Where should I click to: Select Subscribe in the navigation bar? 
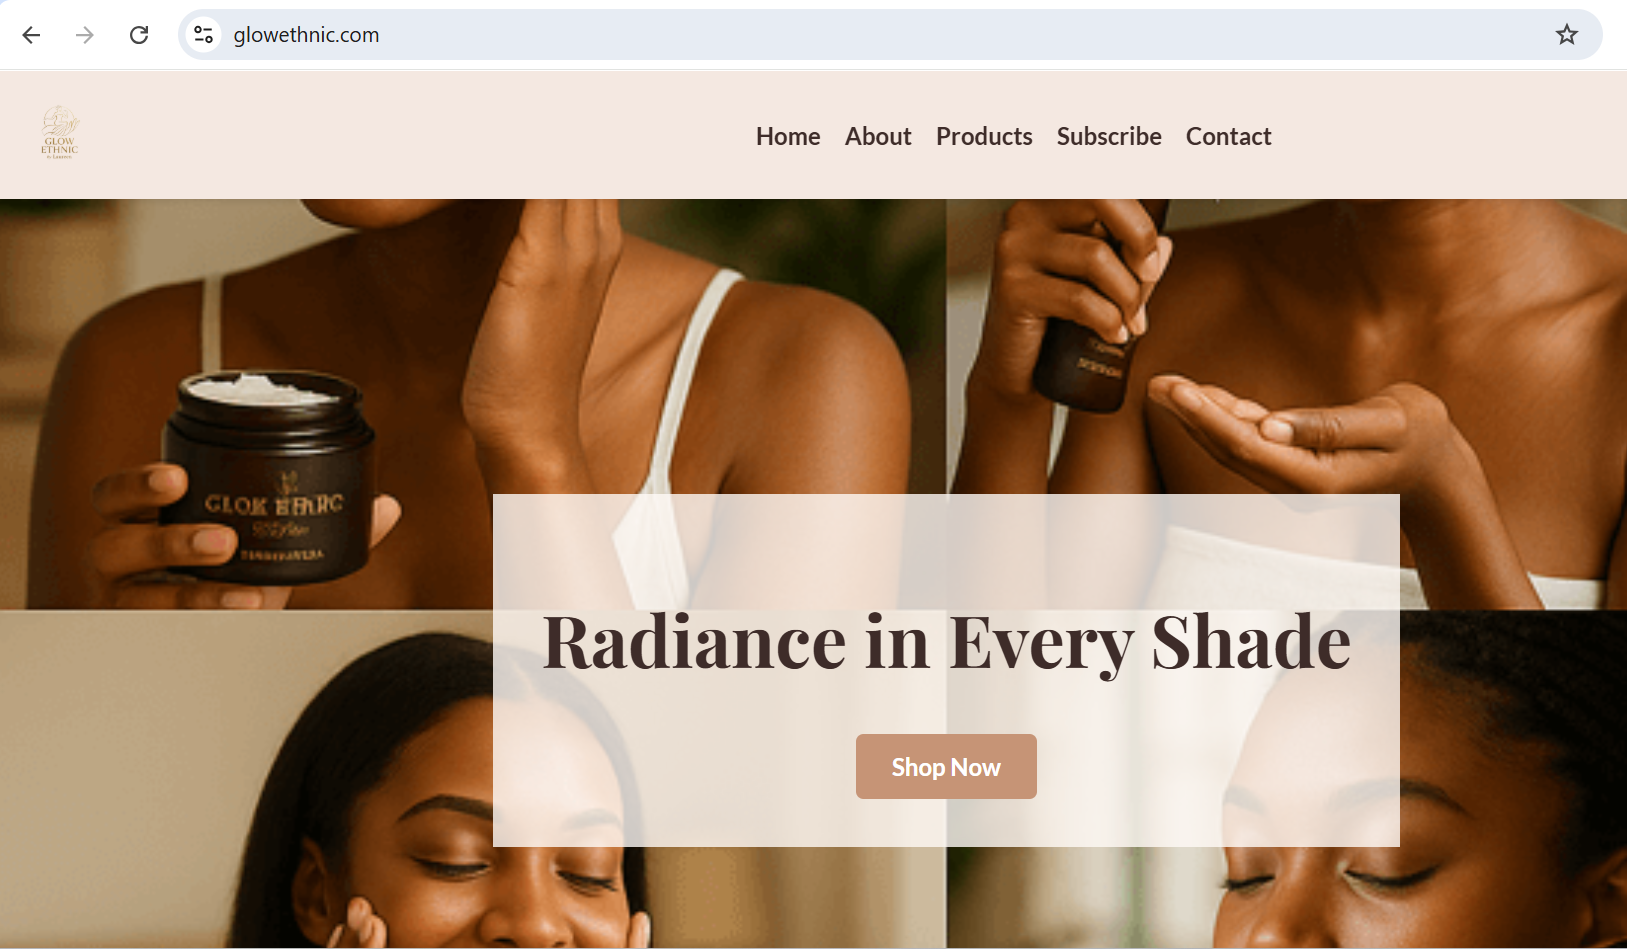[x=1109, y=136]
